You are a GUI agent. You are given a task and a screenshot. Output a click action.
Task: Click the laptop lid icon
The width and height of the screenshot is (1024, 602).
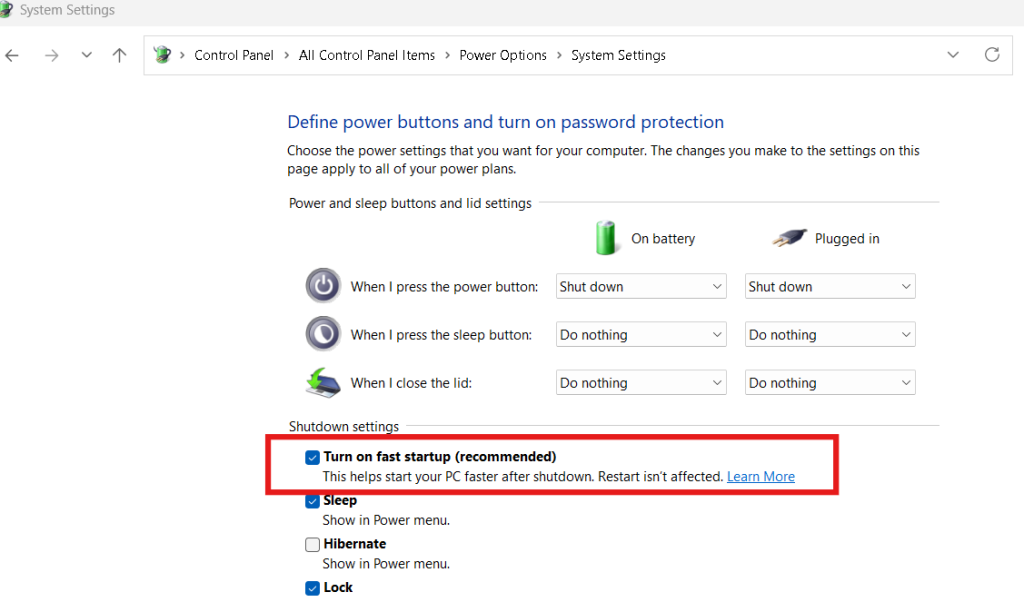click(320, 382)
